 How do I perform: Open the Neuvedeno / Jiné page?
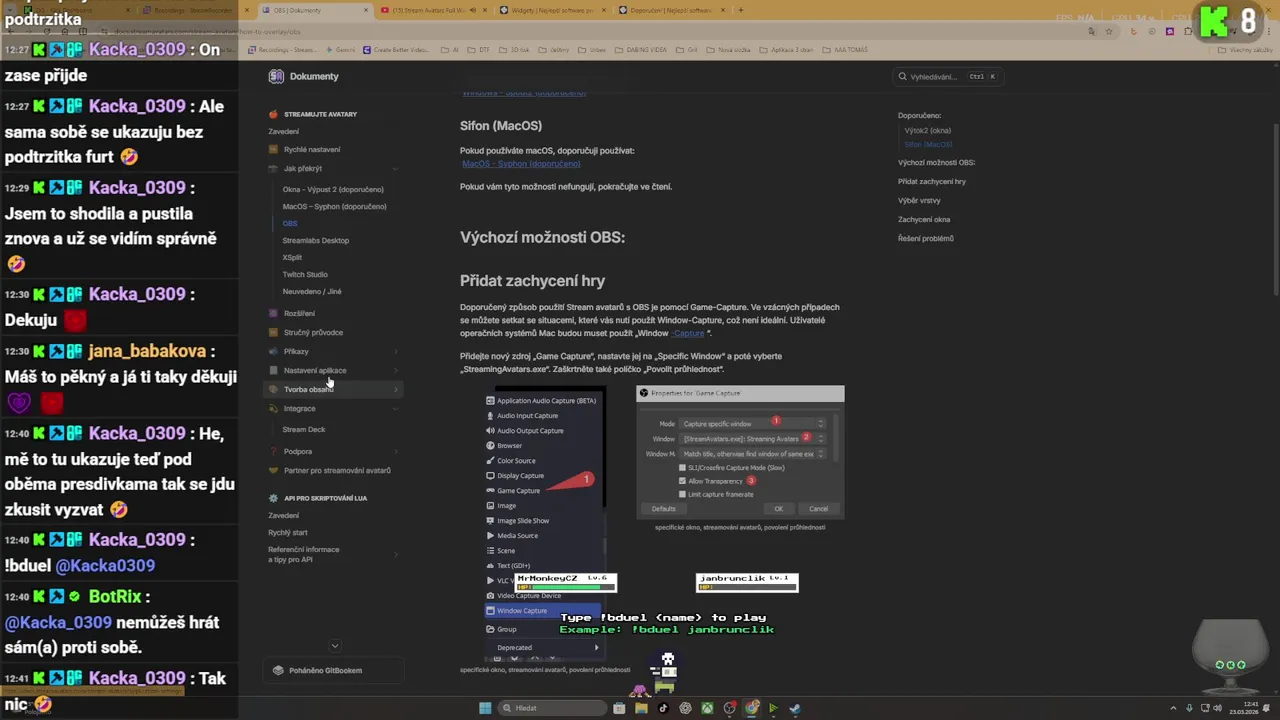[312, 291]
